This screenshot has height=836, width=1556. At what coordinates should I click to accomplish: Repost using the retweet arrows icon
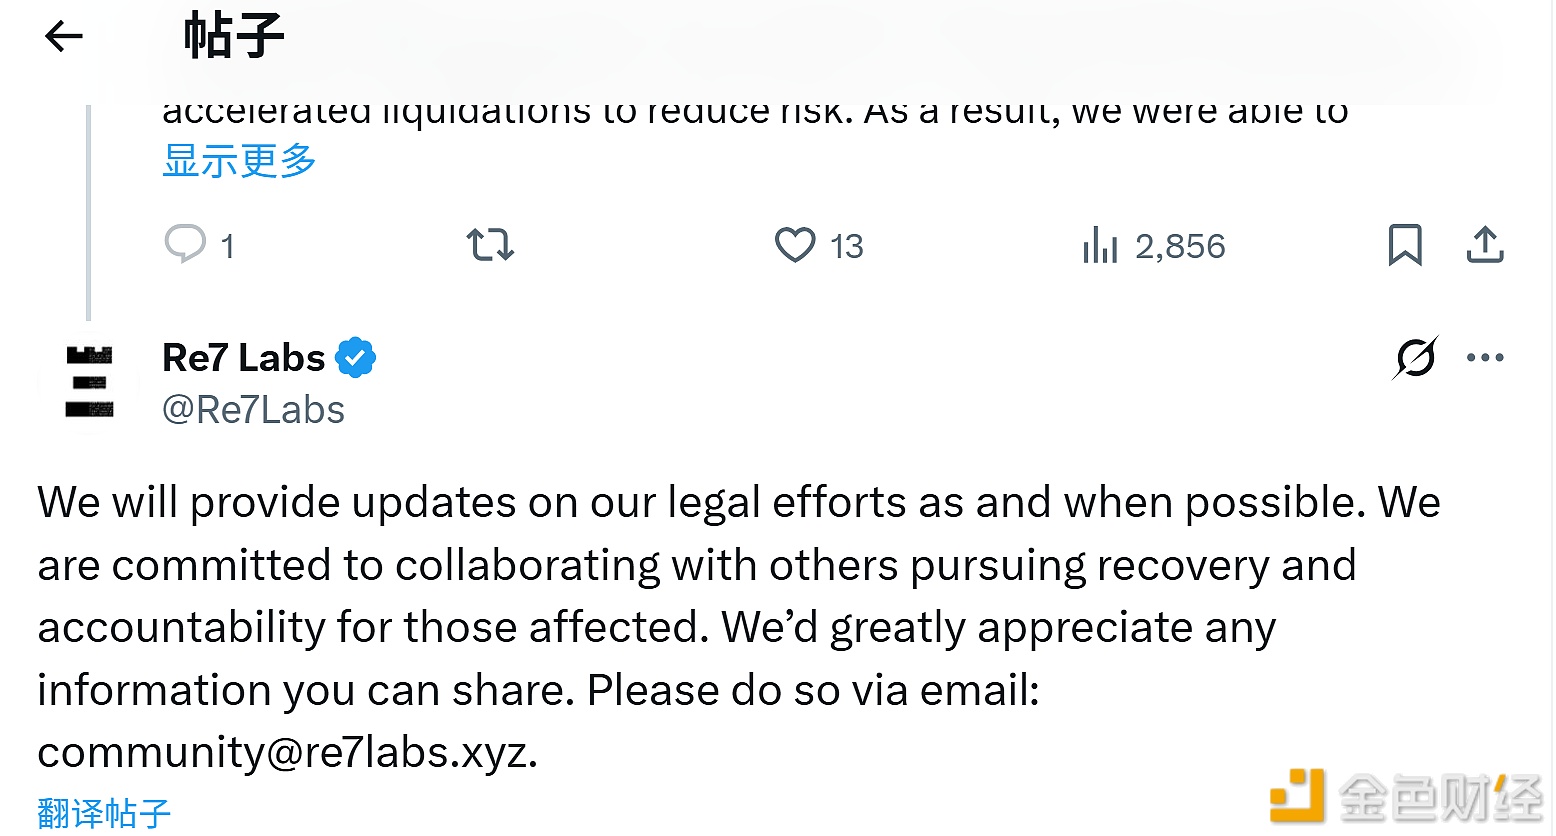point(490,245)
